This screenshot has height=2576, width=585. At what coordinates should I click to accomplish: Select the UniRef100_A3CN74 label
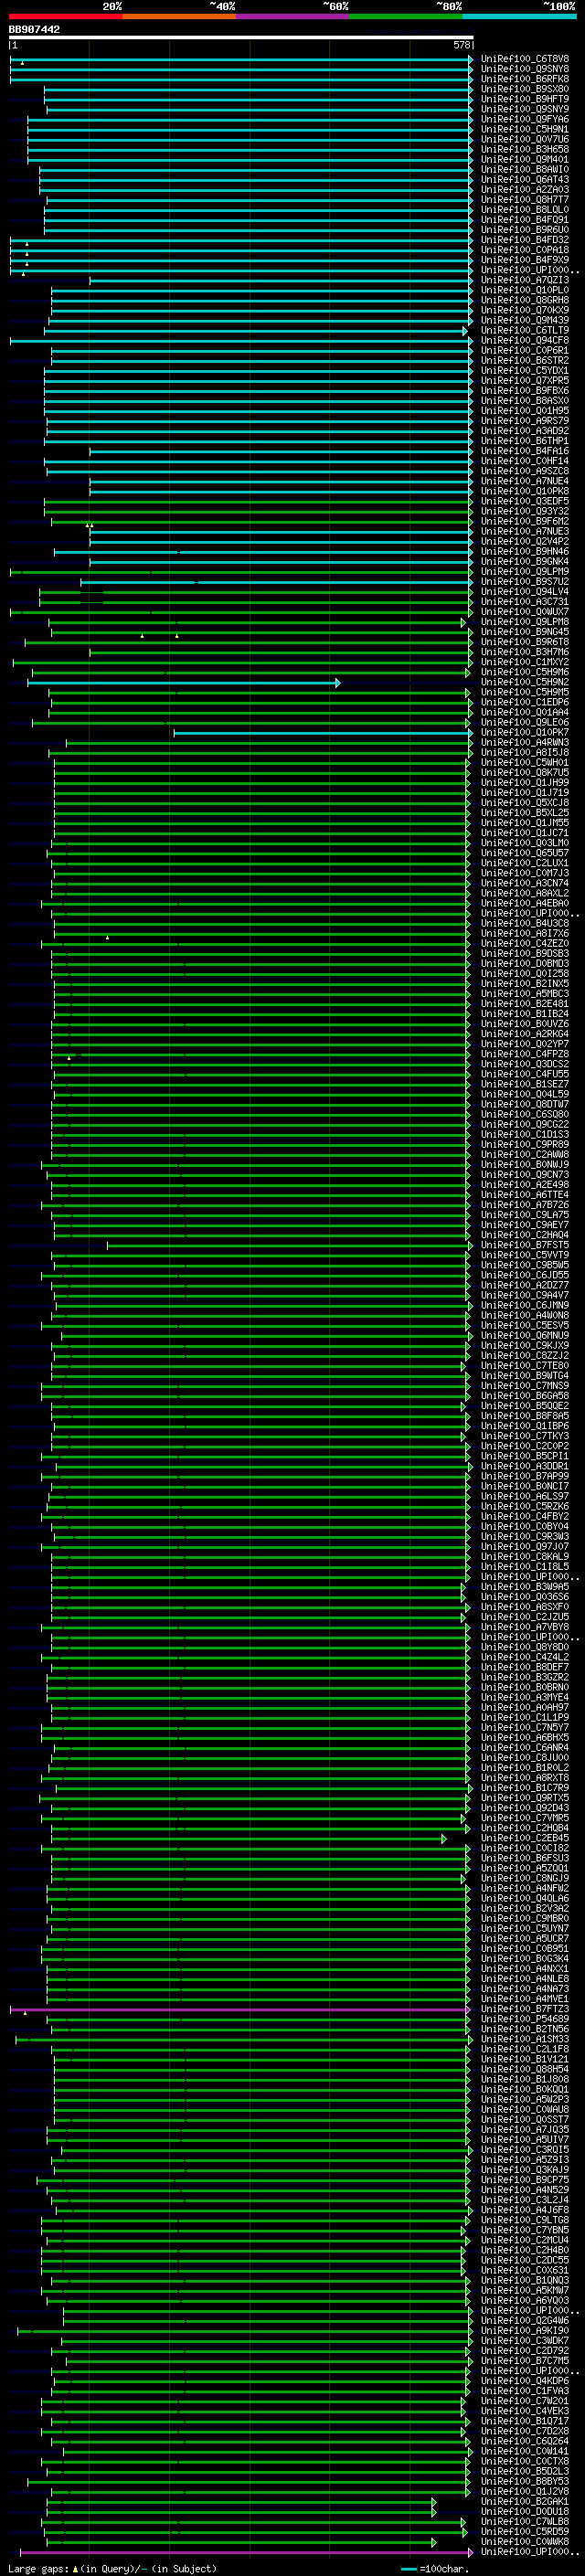[525, 883]
